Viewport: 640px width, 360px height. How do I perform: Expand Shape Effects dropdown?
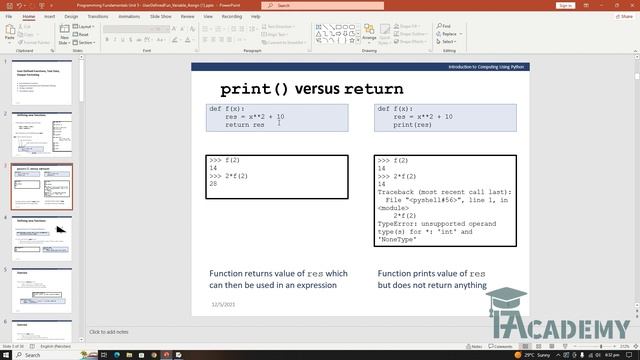coord(409,42)
